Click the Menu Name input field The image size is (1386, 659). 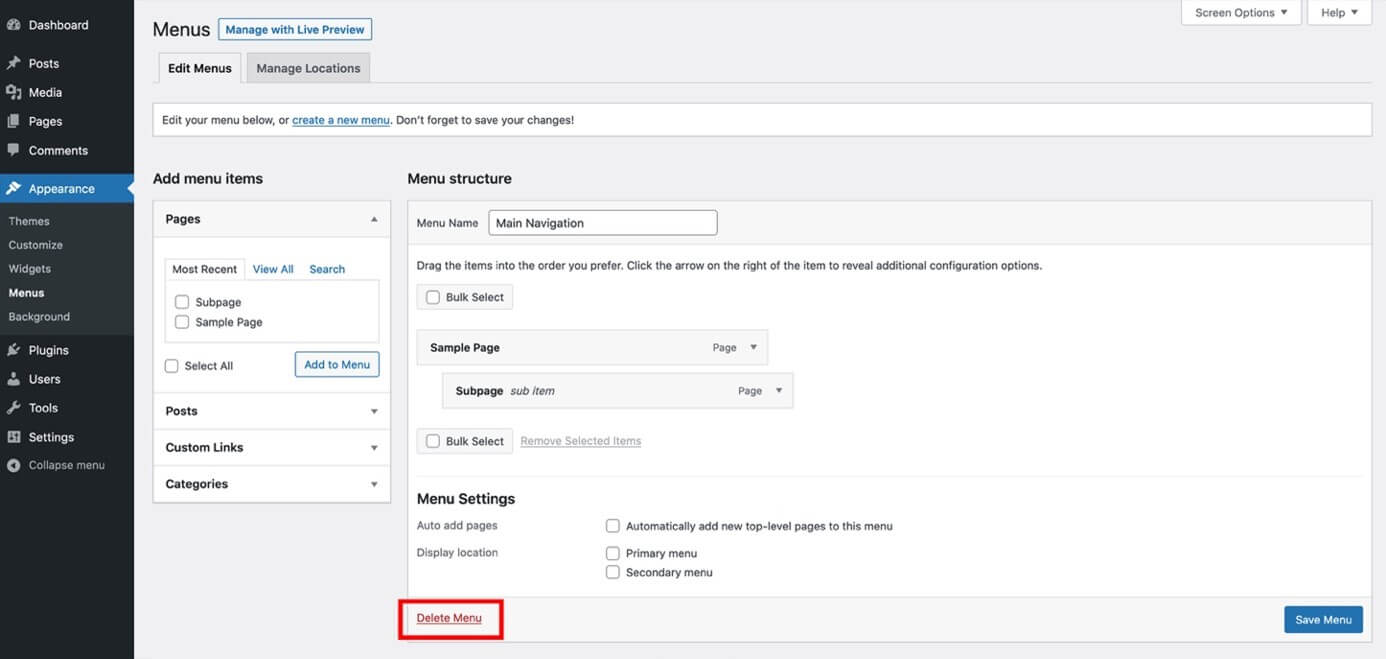pos(603,223)
